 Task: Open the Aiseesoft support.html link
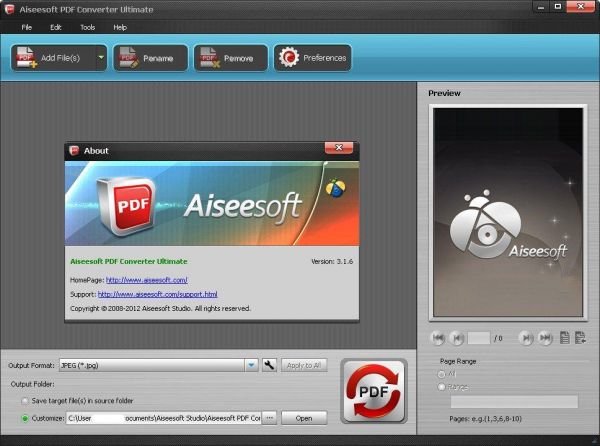(x=157, y=294)
